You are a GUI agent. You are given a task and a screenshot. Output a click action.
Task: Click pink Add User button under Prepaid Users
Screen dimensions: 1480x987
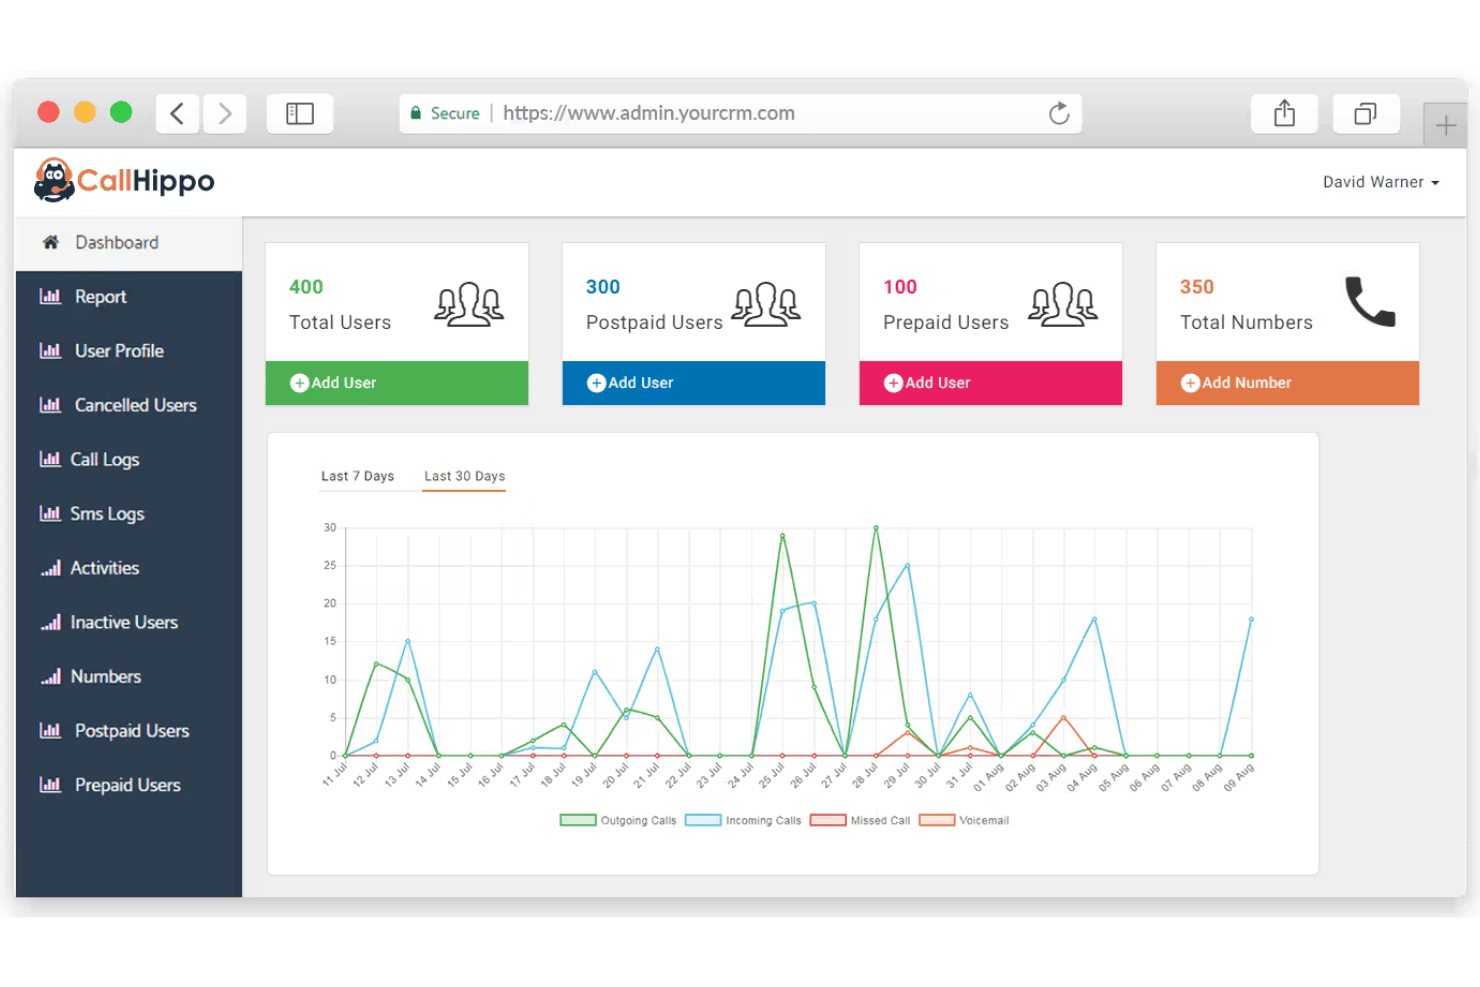click(991, 383)
